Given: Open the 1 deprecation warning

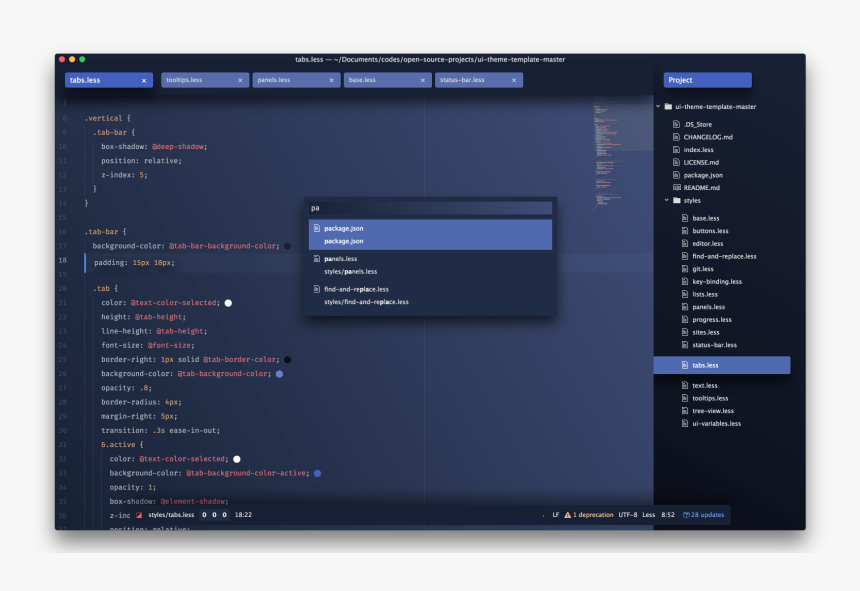Looking at the screenshot, I should coord(589,515).
